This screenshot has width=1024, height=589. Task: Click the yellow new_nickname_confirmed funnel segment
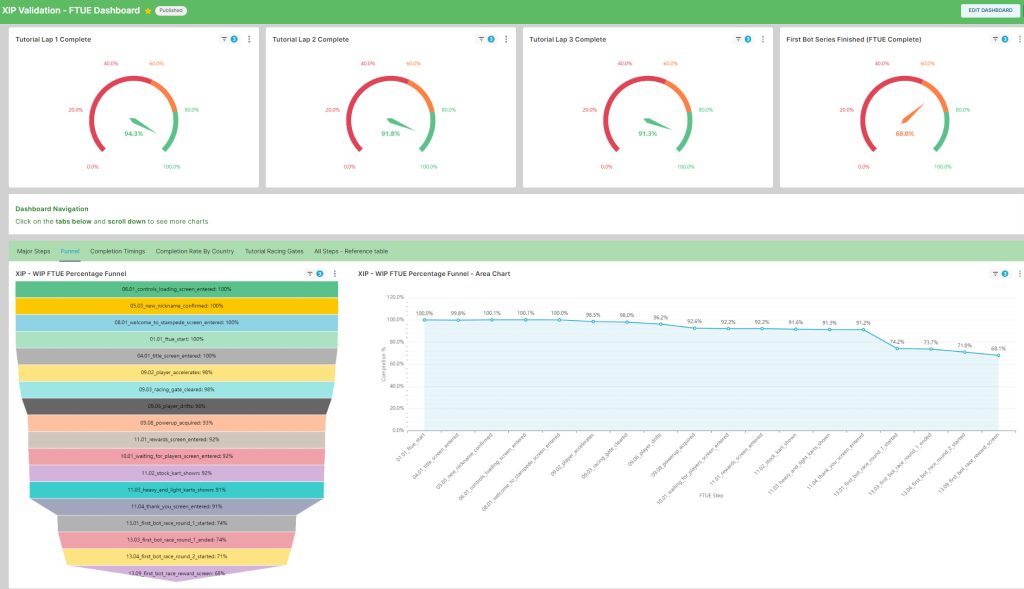pos(177,306)
